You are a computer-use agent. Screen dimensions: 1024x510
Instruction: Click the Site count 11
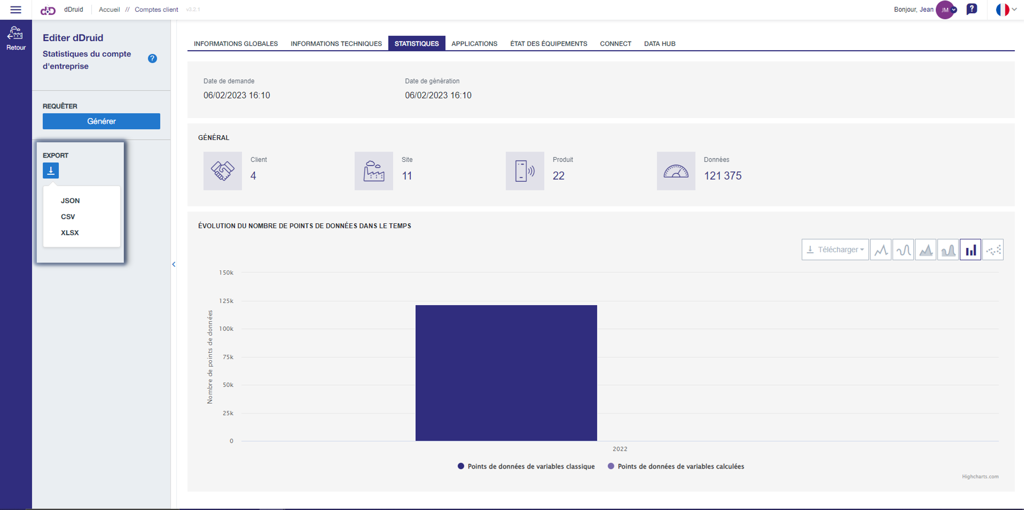pyautogui.click(x=407, y=176)
